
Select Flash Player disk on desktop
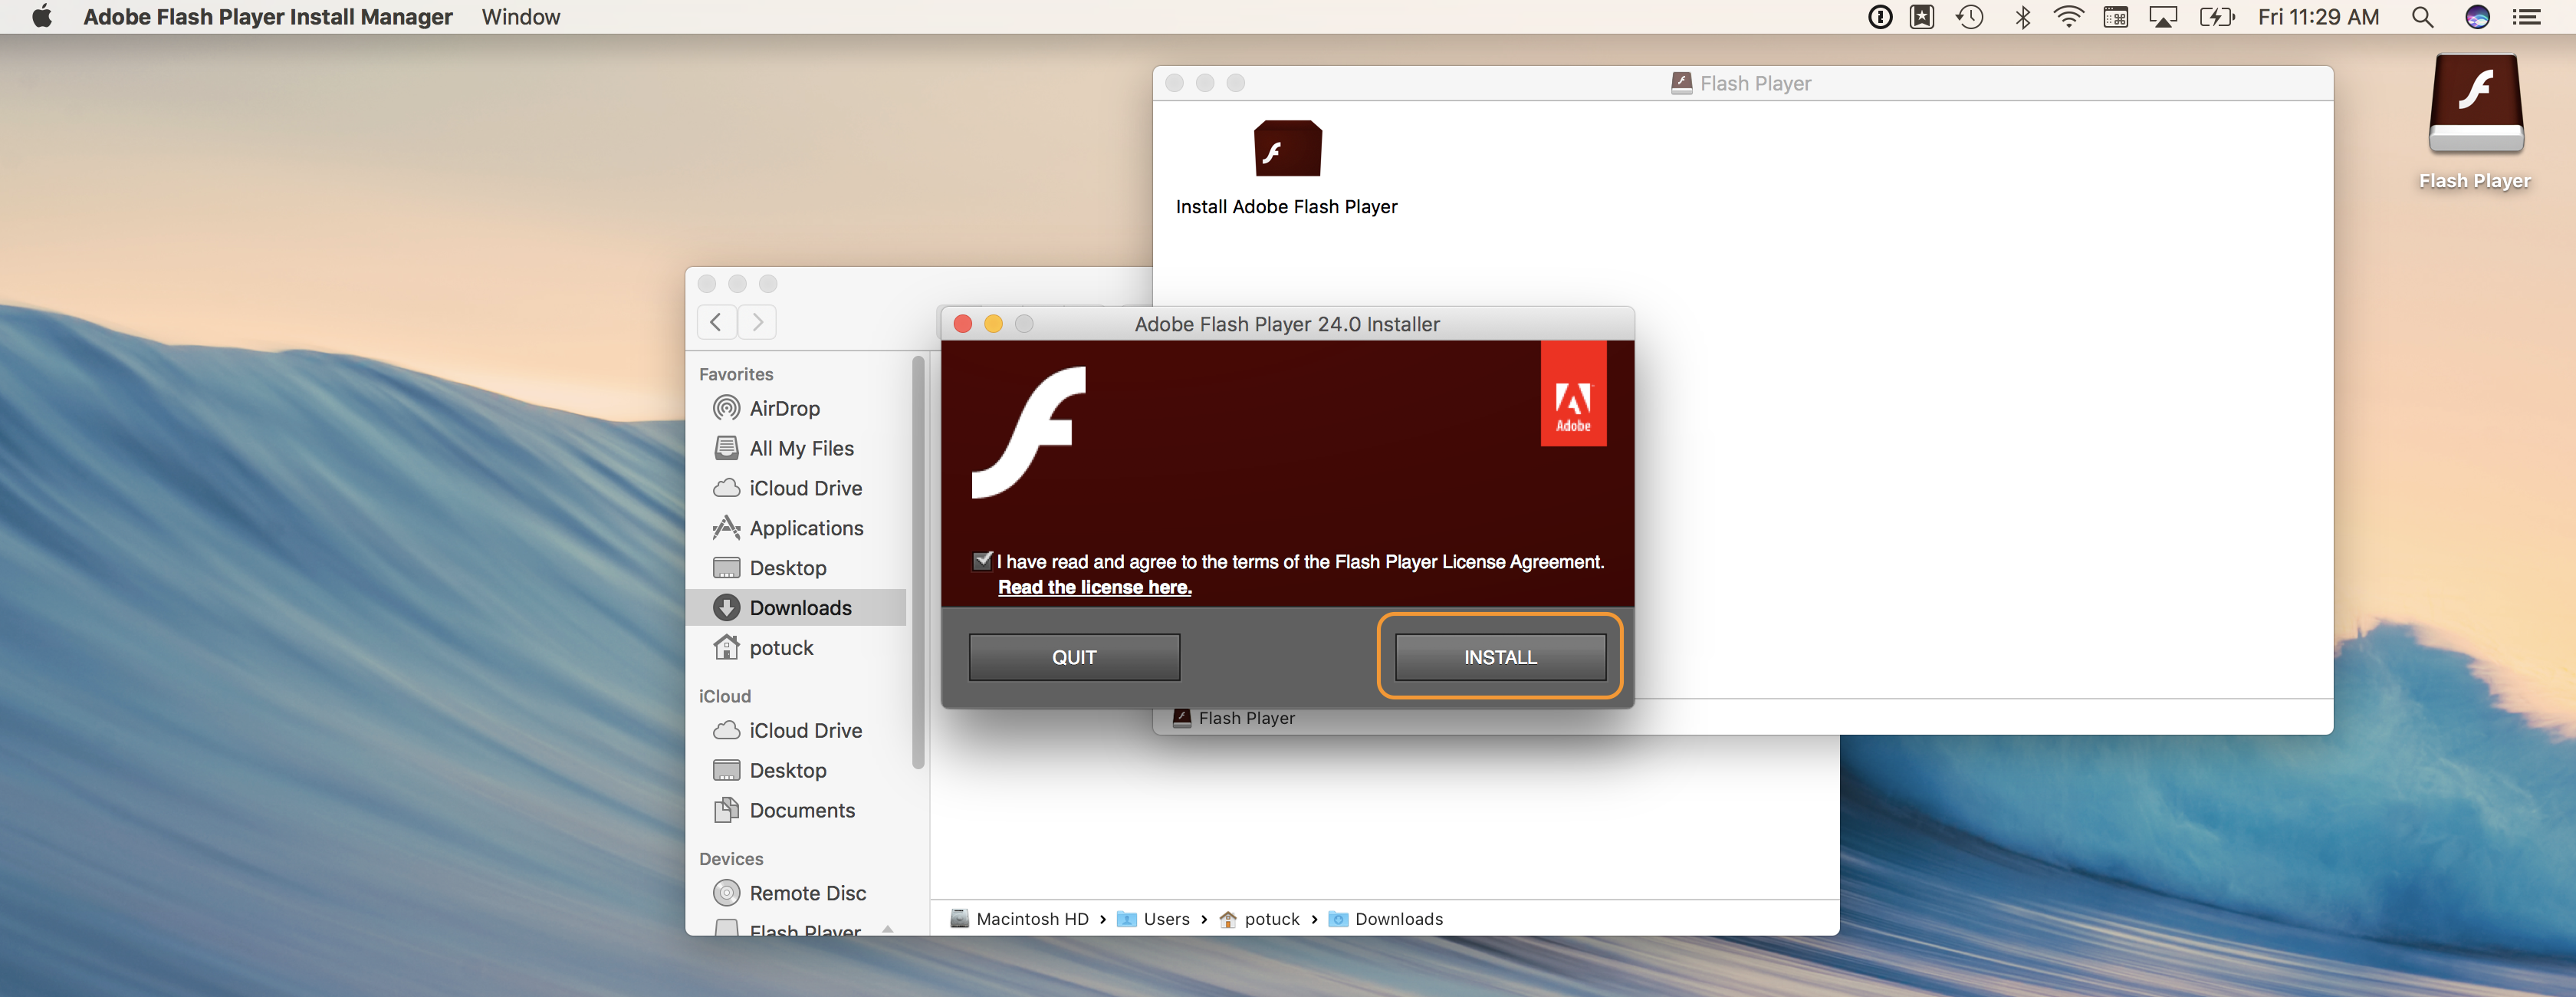2475,105
